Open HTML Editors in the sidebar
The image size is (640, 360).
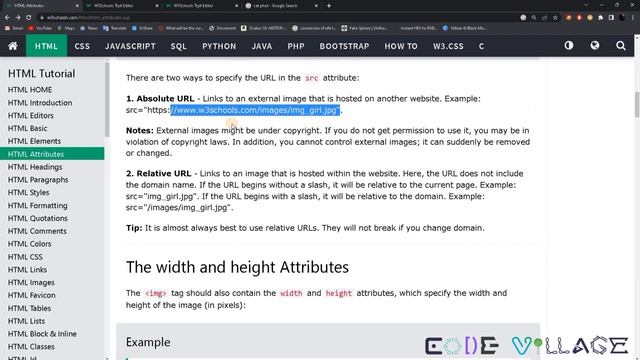coord(52,116)
